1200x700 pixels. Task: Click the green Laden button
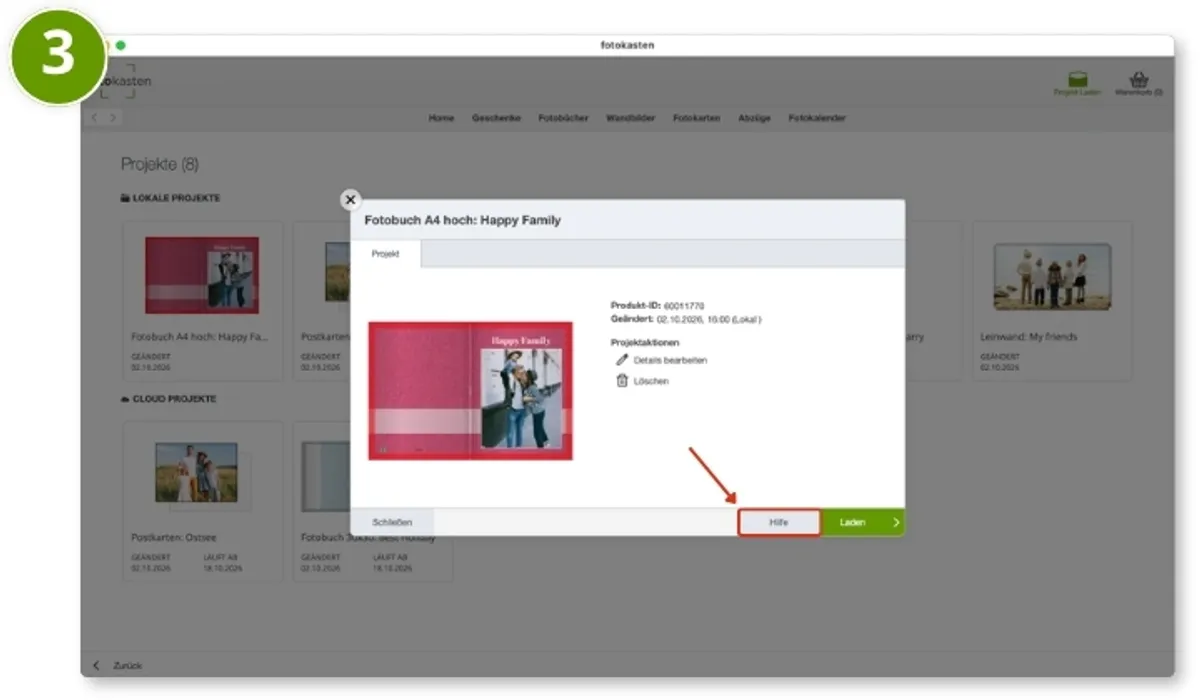click(x=863, y=522)
